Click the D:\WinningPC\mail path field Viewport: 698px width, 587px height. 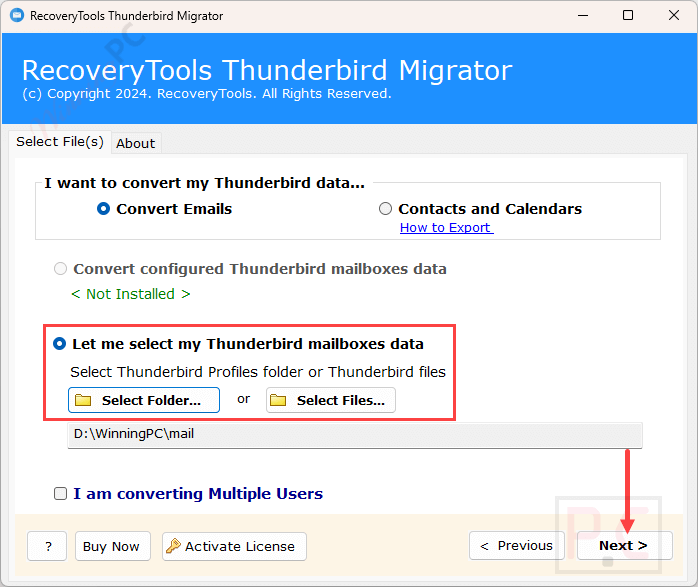coord(354,435)
